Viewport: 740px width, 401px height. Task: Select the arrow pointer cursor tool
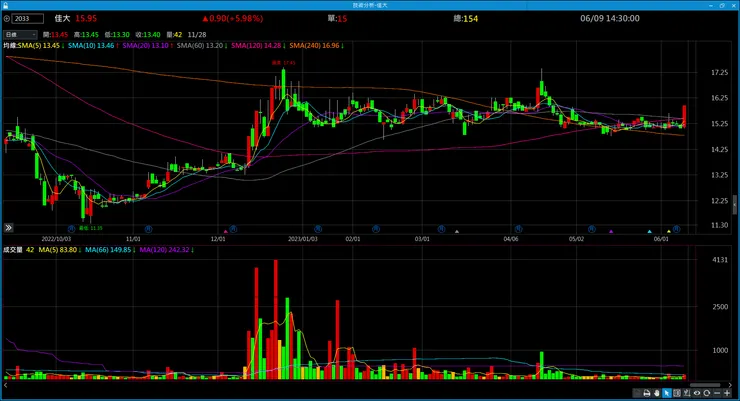666,393
